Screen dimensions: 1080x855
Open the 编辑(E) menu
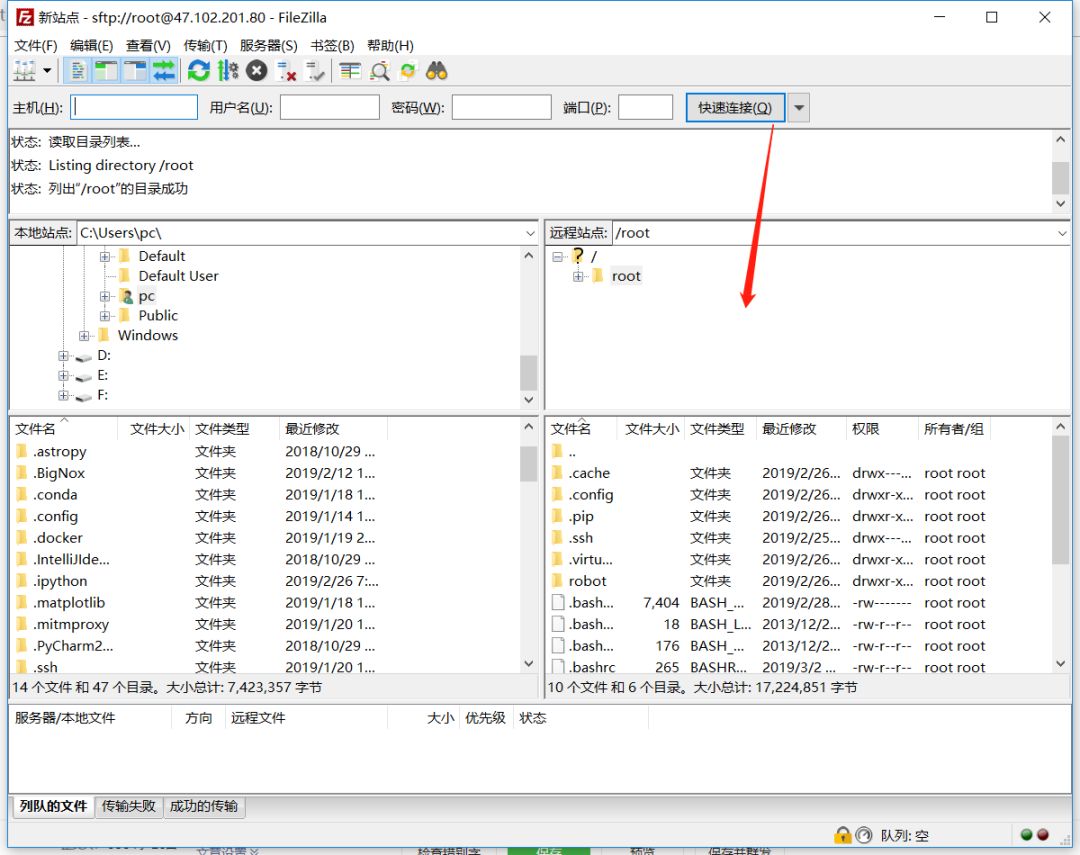pyautogui.click(x=92, y=45)
